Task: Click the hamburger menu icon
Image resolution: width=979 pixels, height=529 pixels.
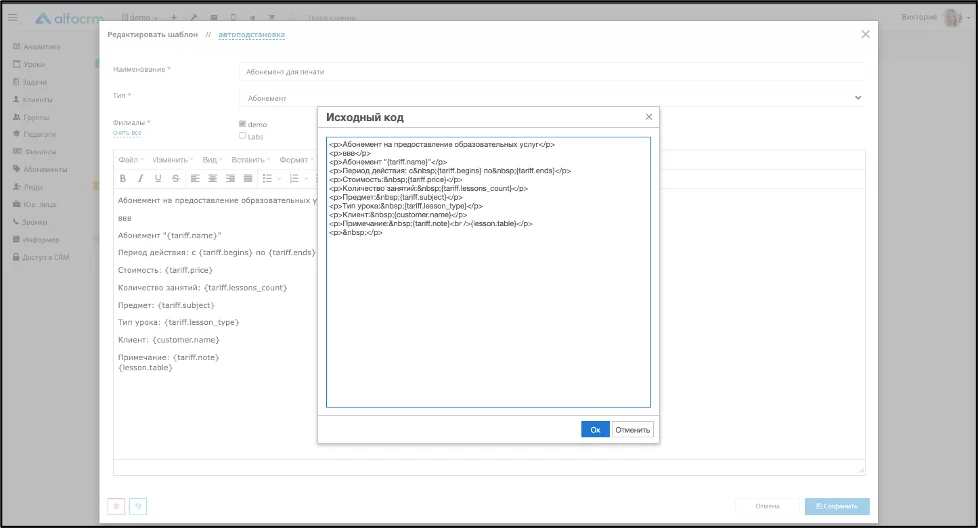Action: (12, 17)
